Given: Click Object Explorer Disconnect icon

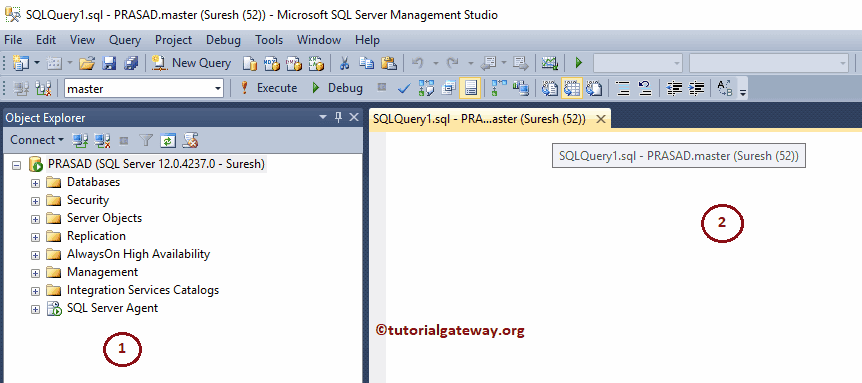Looking at the screenshot, I should point(102,140).
